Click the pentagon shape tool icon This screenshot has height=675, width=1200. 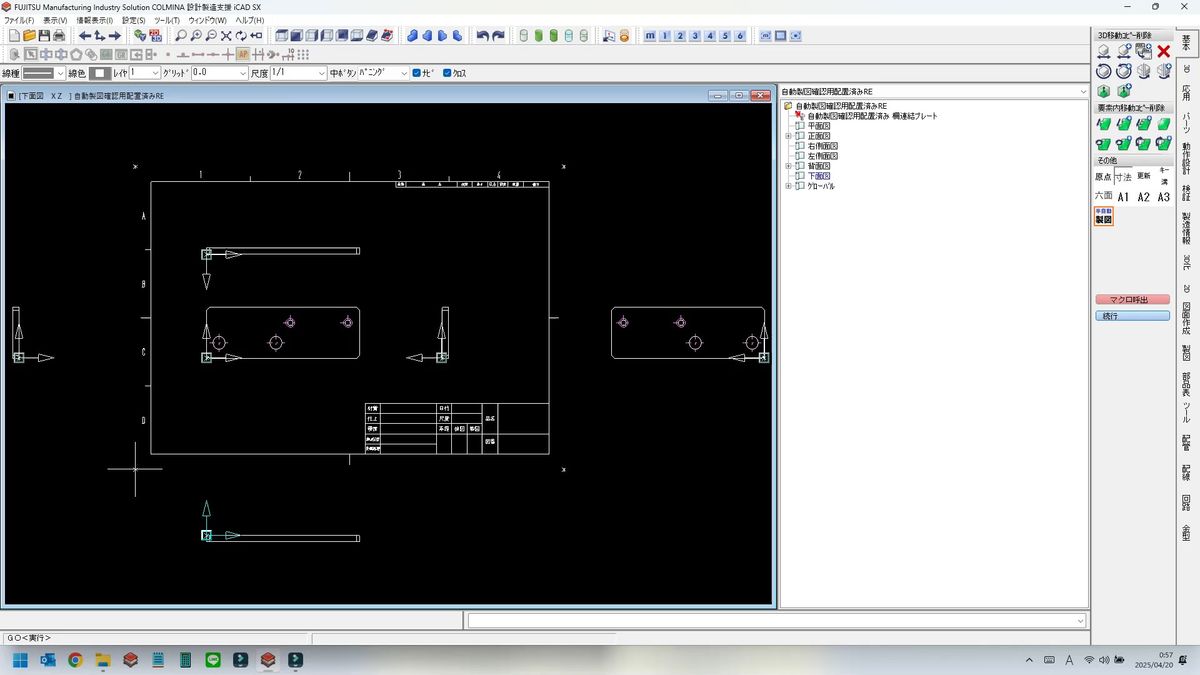[76, 54]
